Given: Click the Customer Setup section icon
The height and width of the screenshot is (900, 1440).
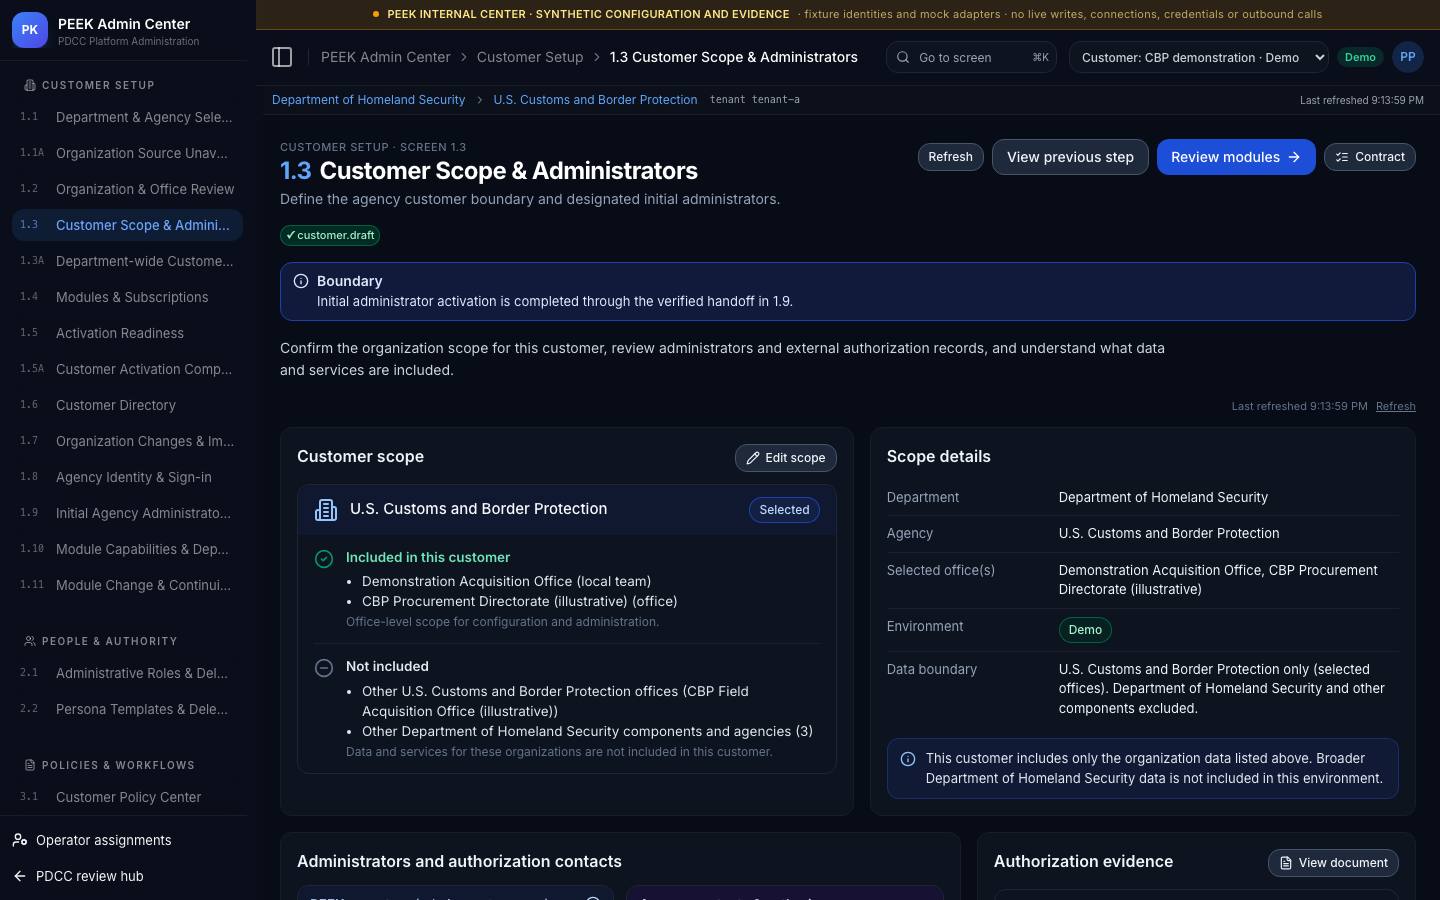Looking at the screenshot, I should pyautogui.click(x=30, y=85).
